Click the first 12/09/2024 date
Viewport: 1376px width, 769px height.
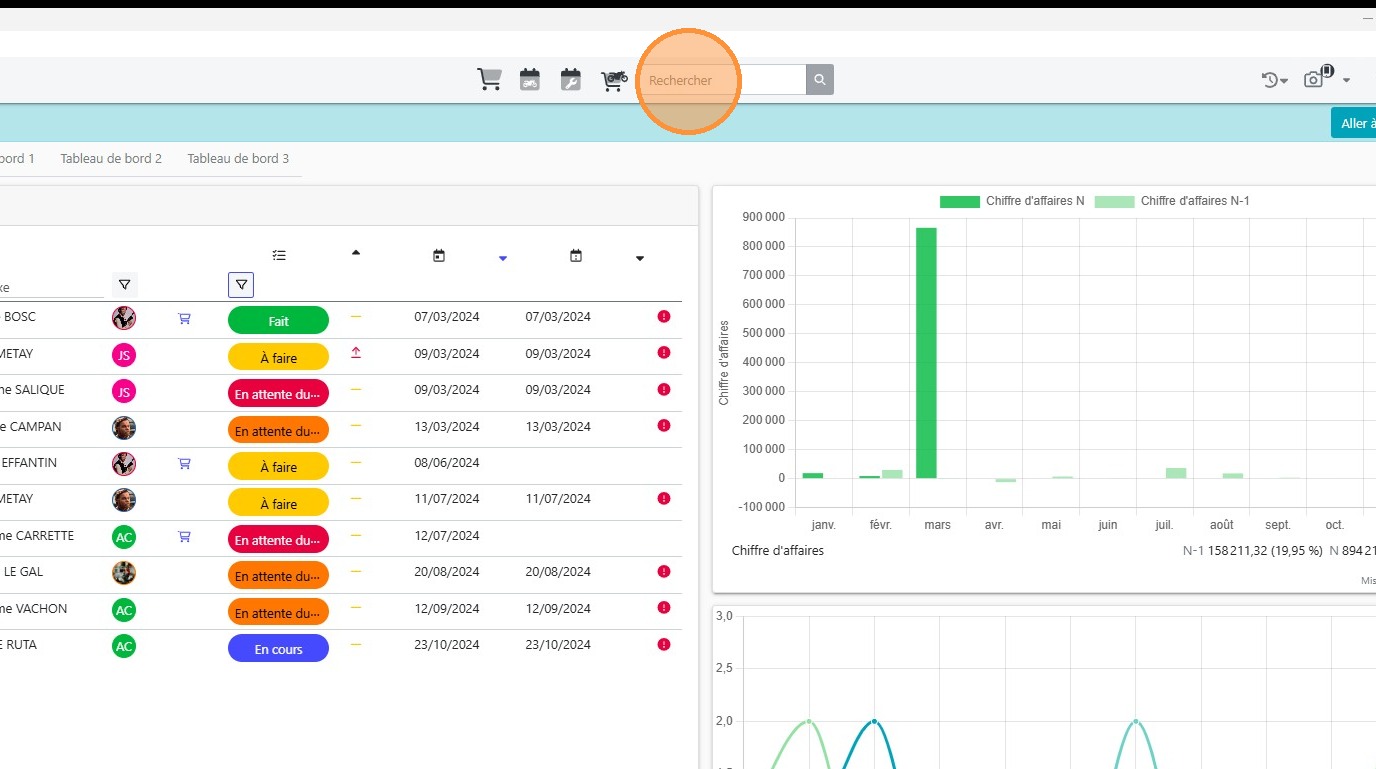pos(447,608)
